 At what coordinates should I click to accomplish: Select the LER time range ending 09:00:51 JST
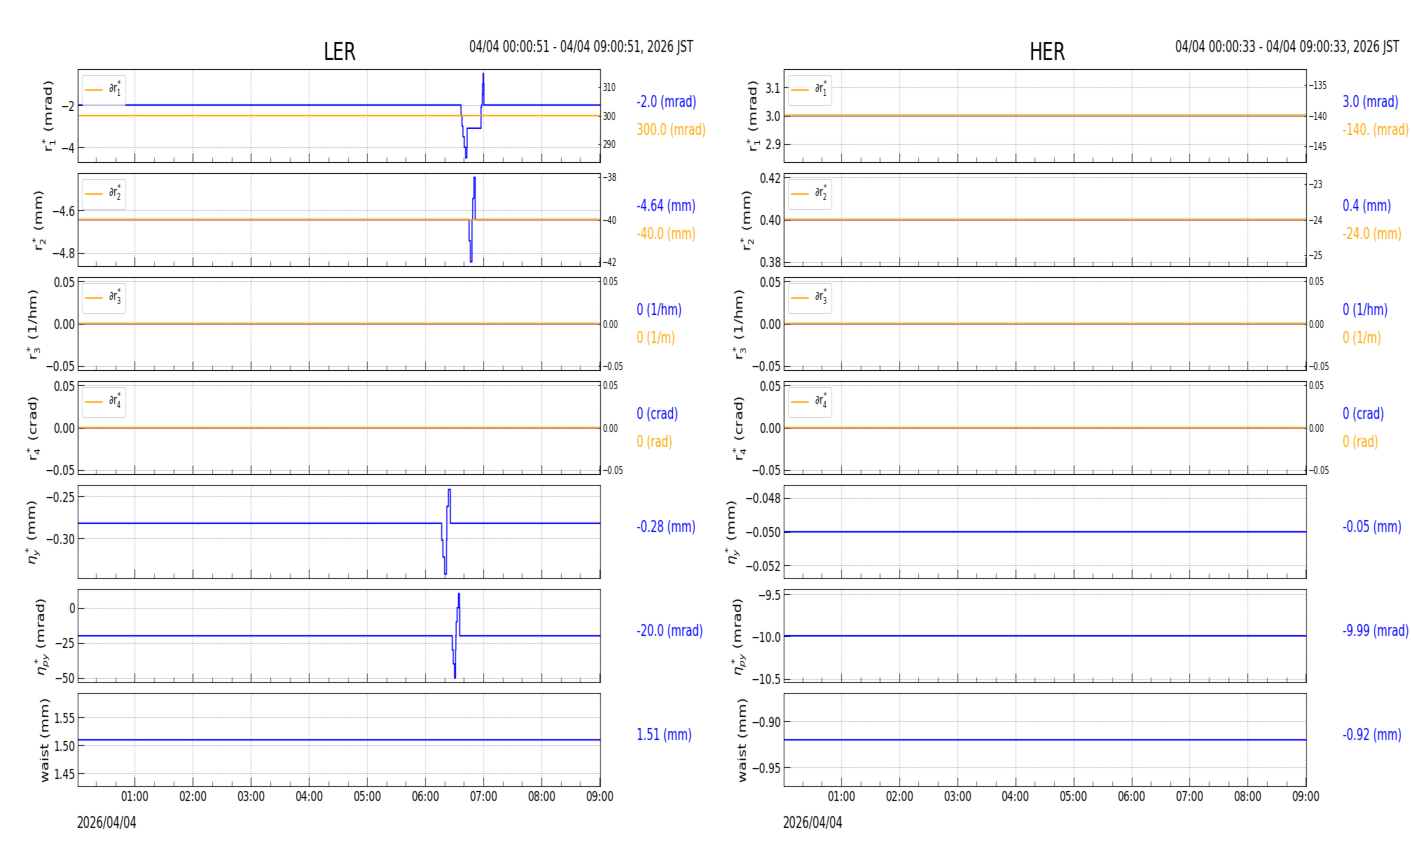[x=581, y=47]
